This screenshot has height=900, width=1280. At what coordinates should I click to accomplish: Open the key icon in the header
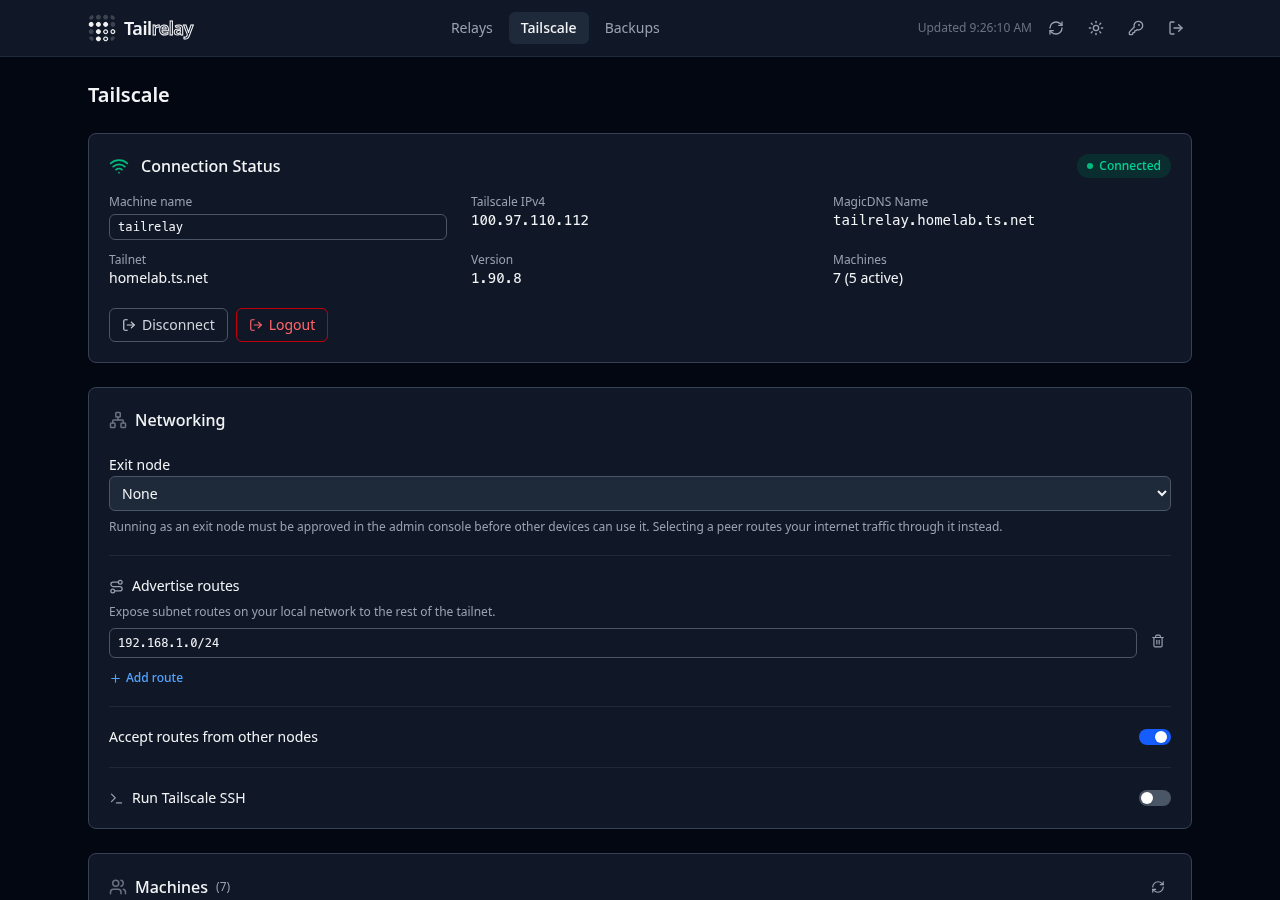(x=1136, y=28)
